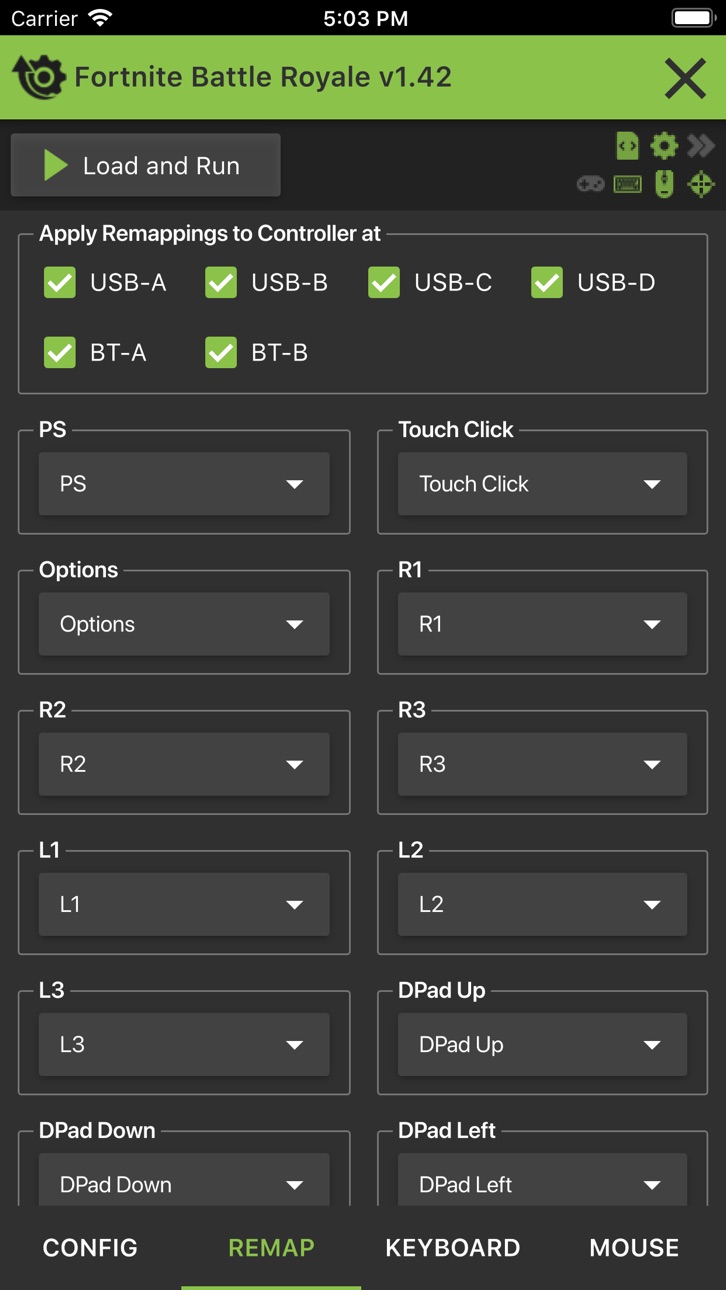
Task: Click the Titan app logo in header
Action: click(38, 77)
